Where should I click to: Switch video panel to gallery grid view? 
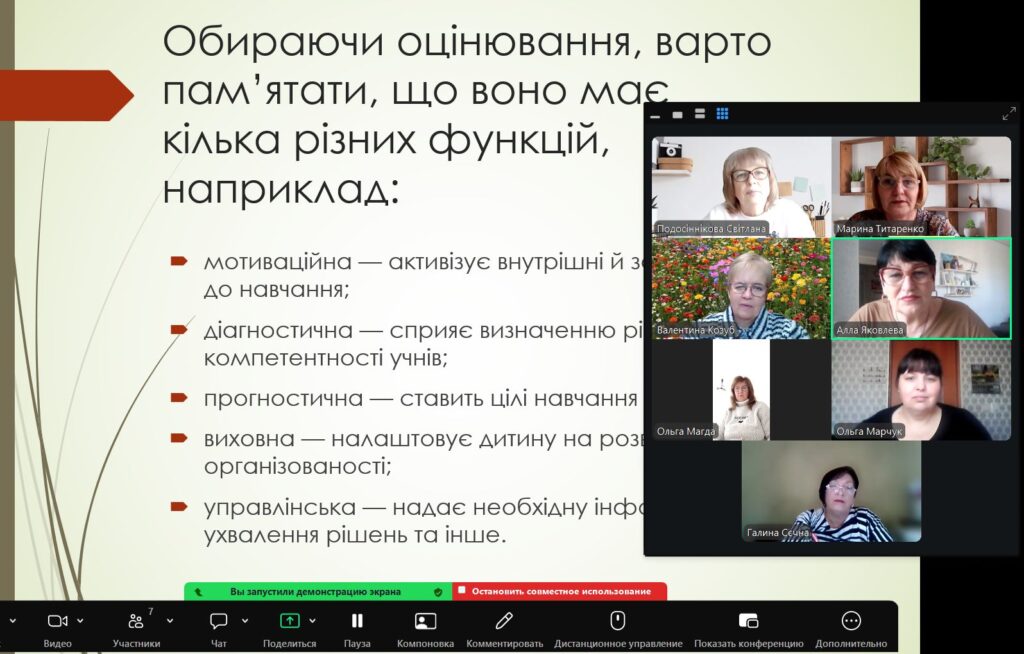coord(722,114)
